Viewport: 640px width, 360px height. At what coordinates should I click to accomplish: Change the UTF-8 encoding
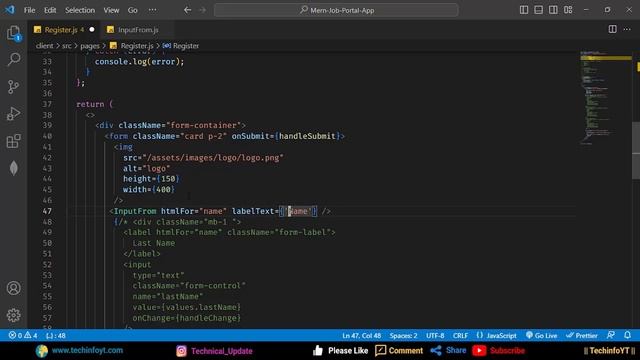[435, 336]
